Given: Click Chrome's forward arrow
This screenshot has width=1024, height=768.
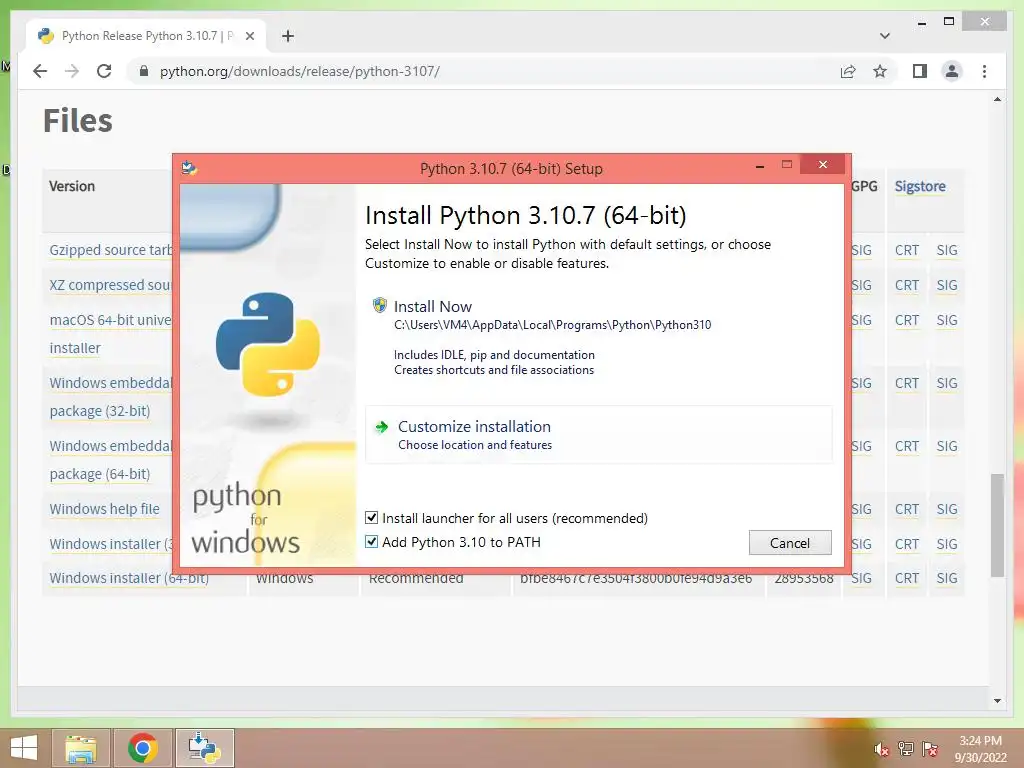Looking at the screenshot, I should click(x=72, y=71).
